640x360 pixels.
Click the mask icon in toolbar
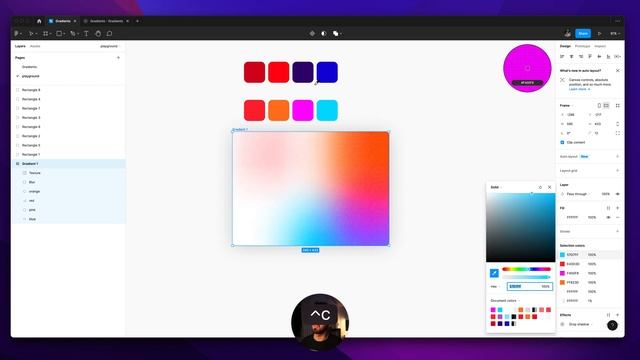tap(324, 33)
